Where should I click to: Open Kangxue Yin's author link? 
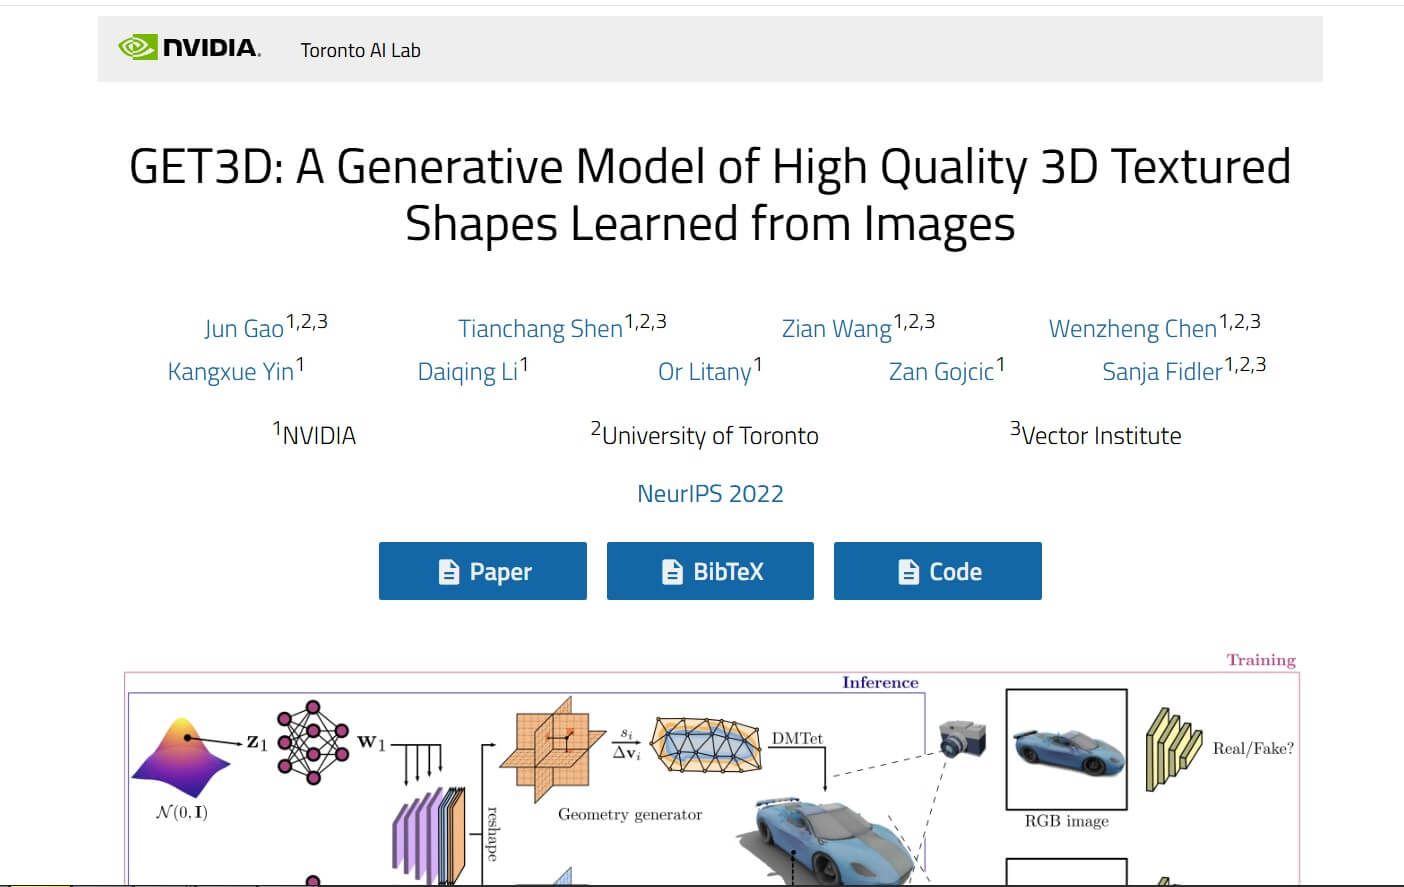point(231,372)
